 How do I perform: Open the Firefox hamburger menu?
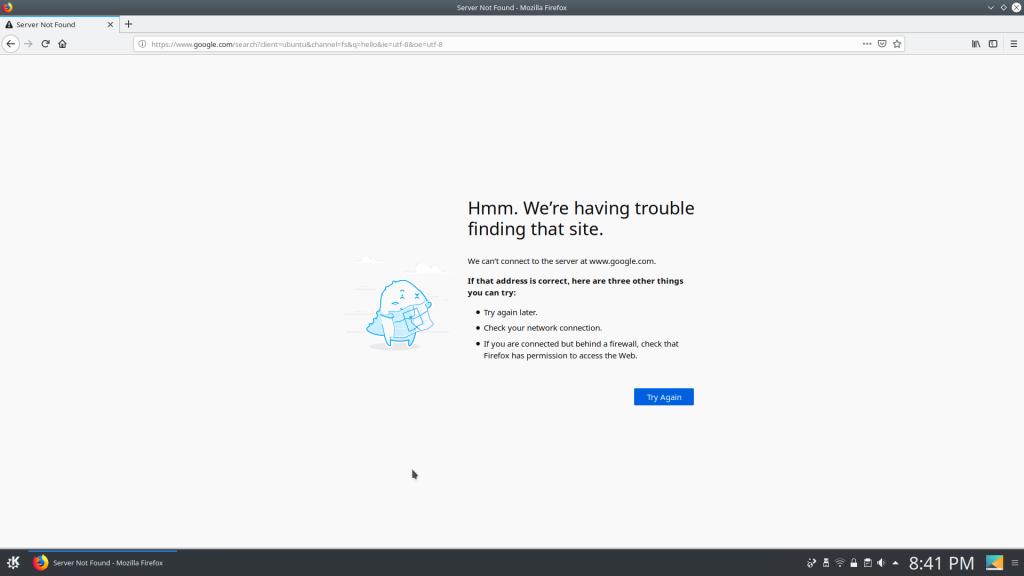coord(1012,44)
